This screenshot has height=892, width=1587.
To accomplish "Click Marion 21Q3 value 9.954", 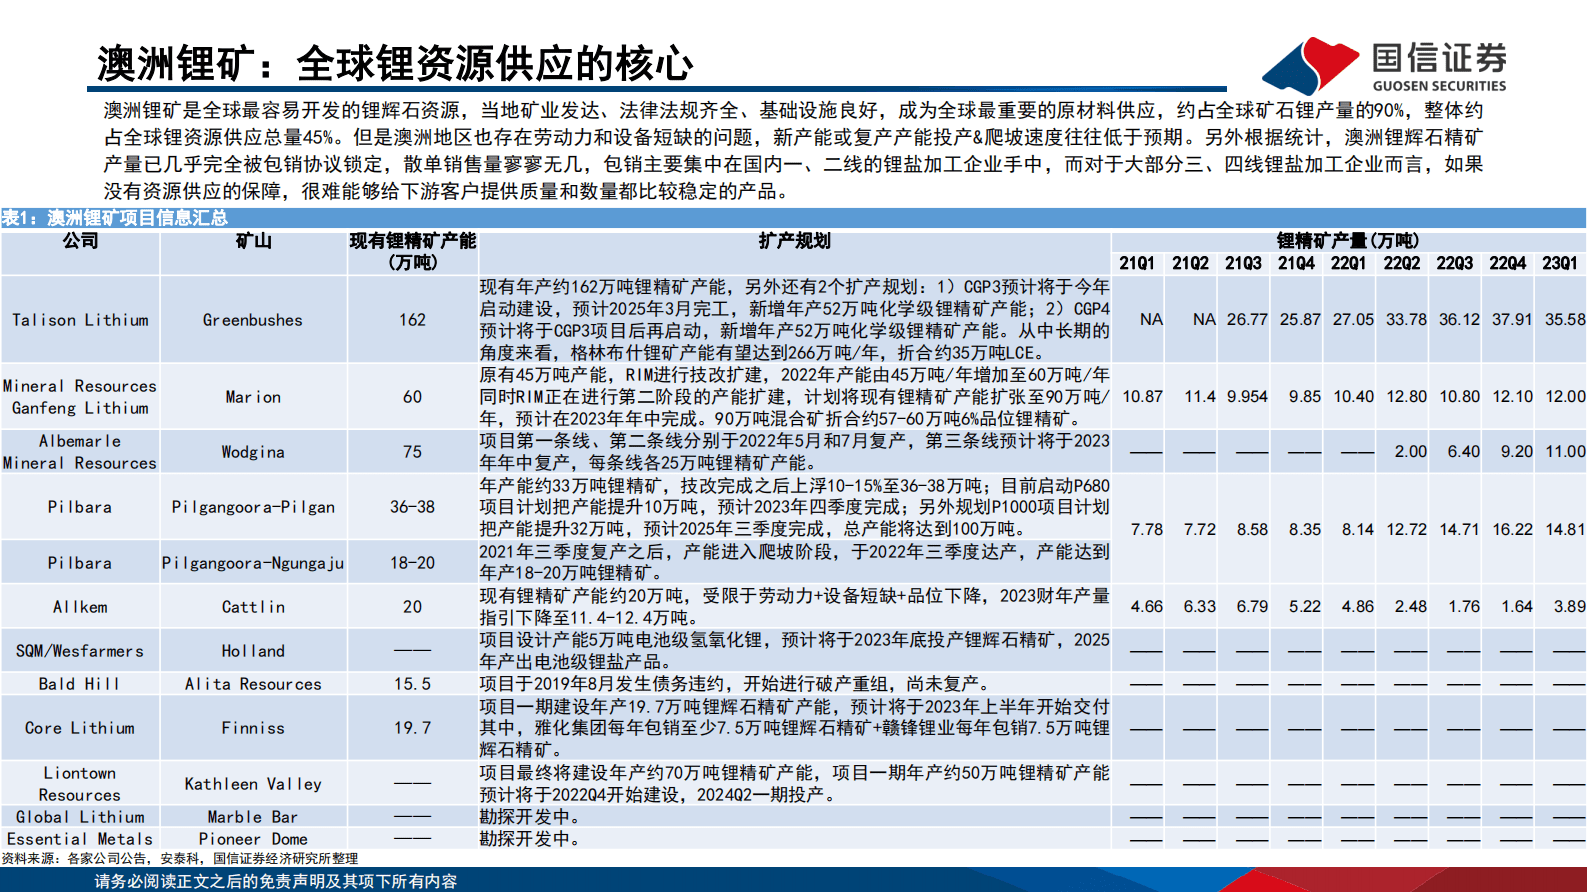I will point(1247,397).
